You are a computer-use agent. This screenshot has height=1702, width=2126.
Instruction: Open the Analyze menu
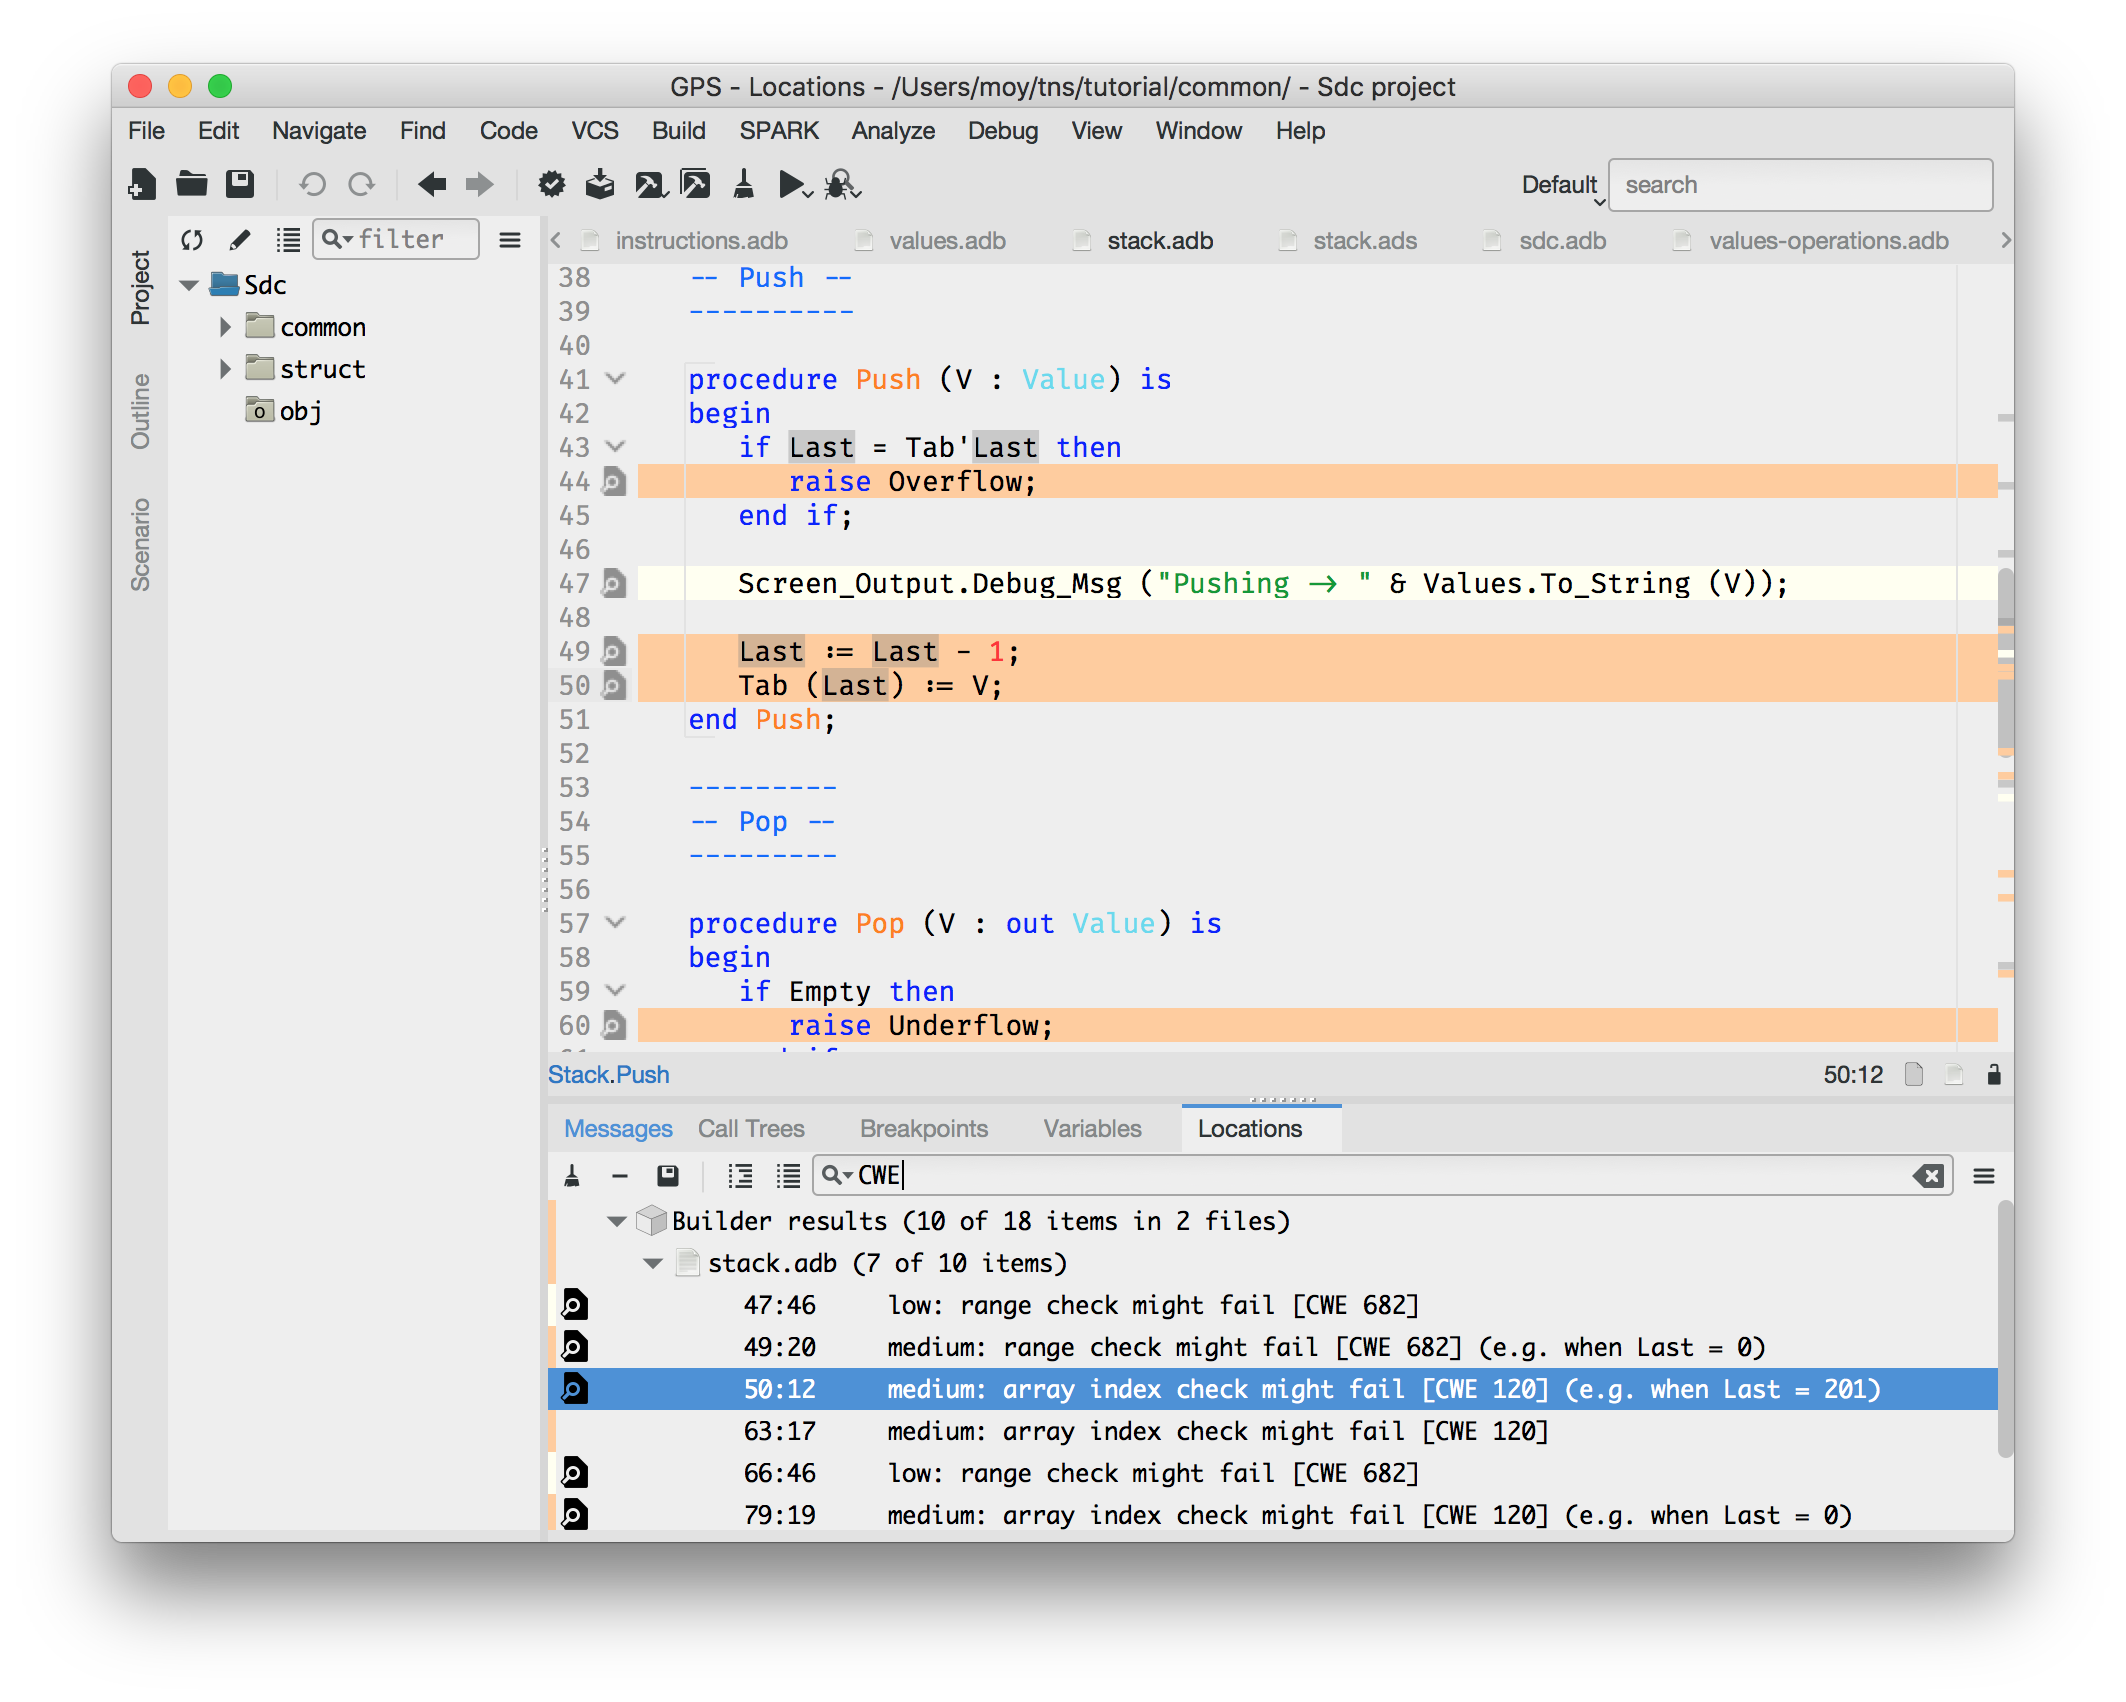(x=893, y=131)
